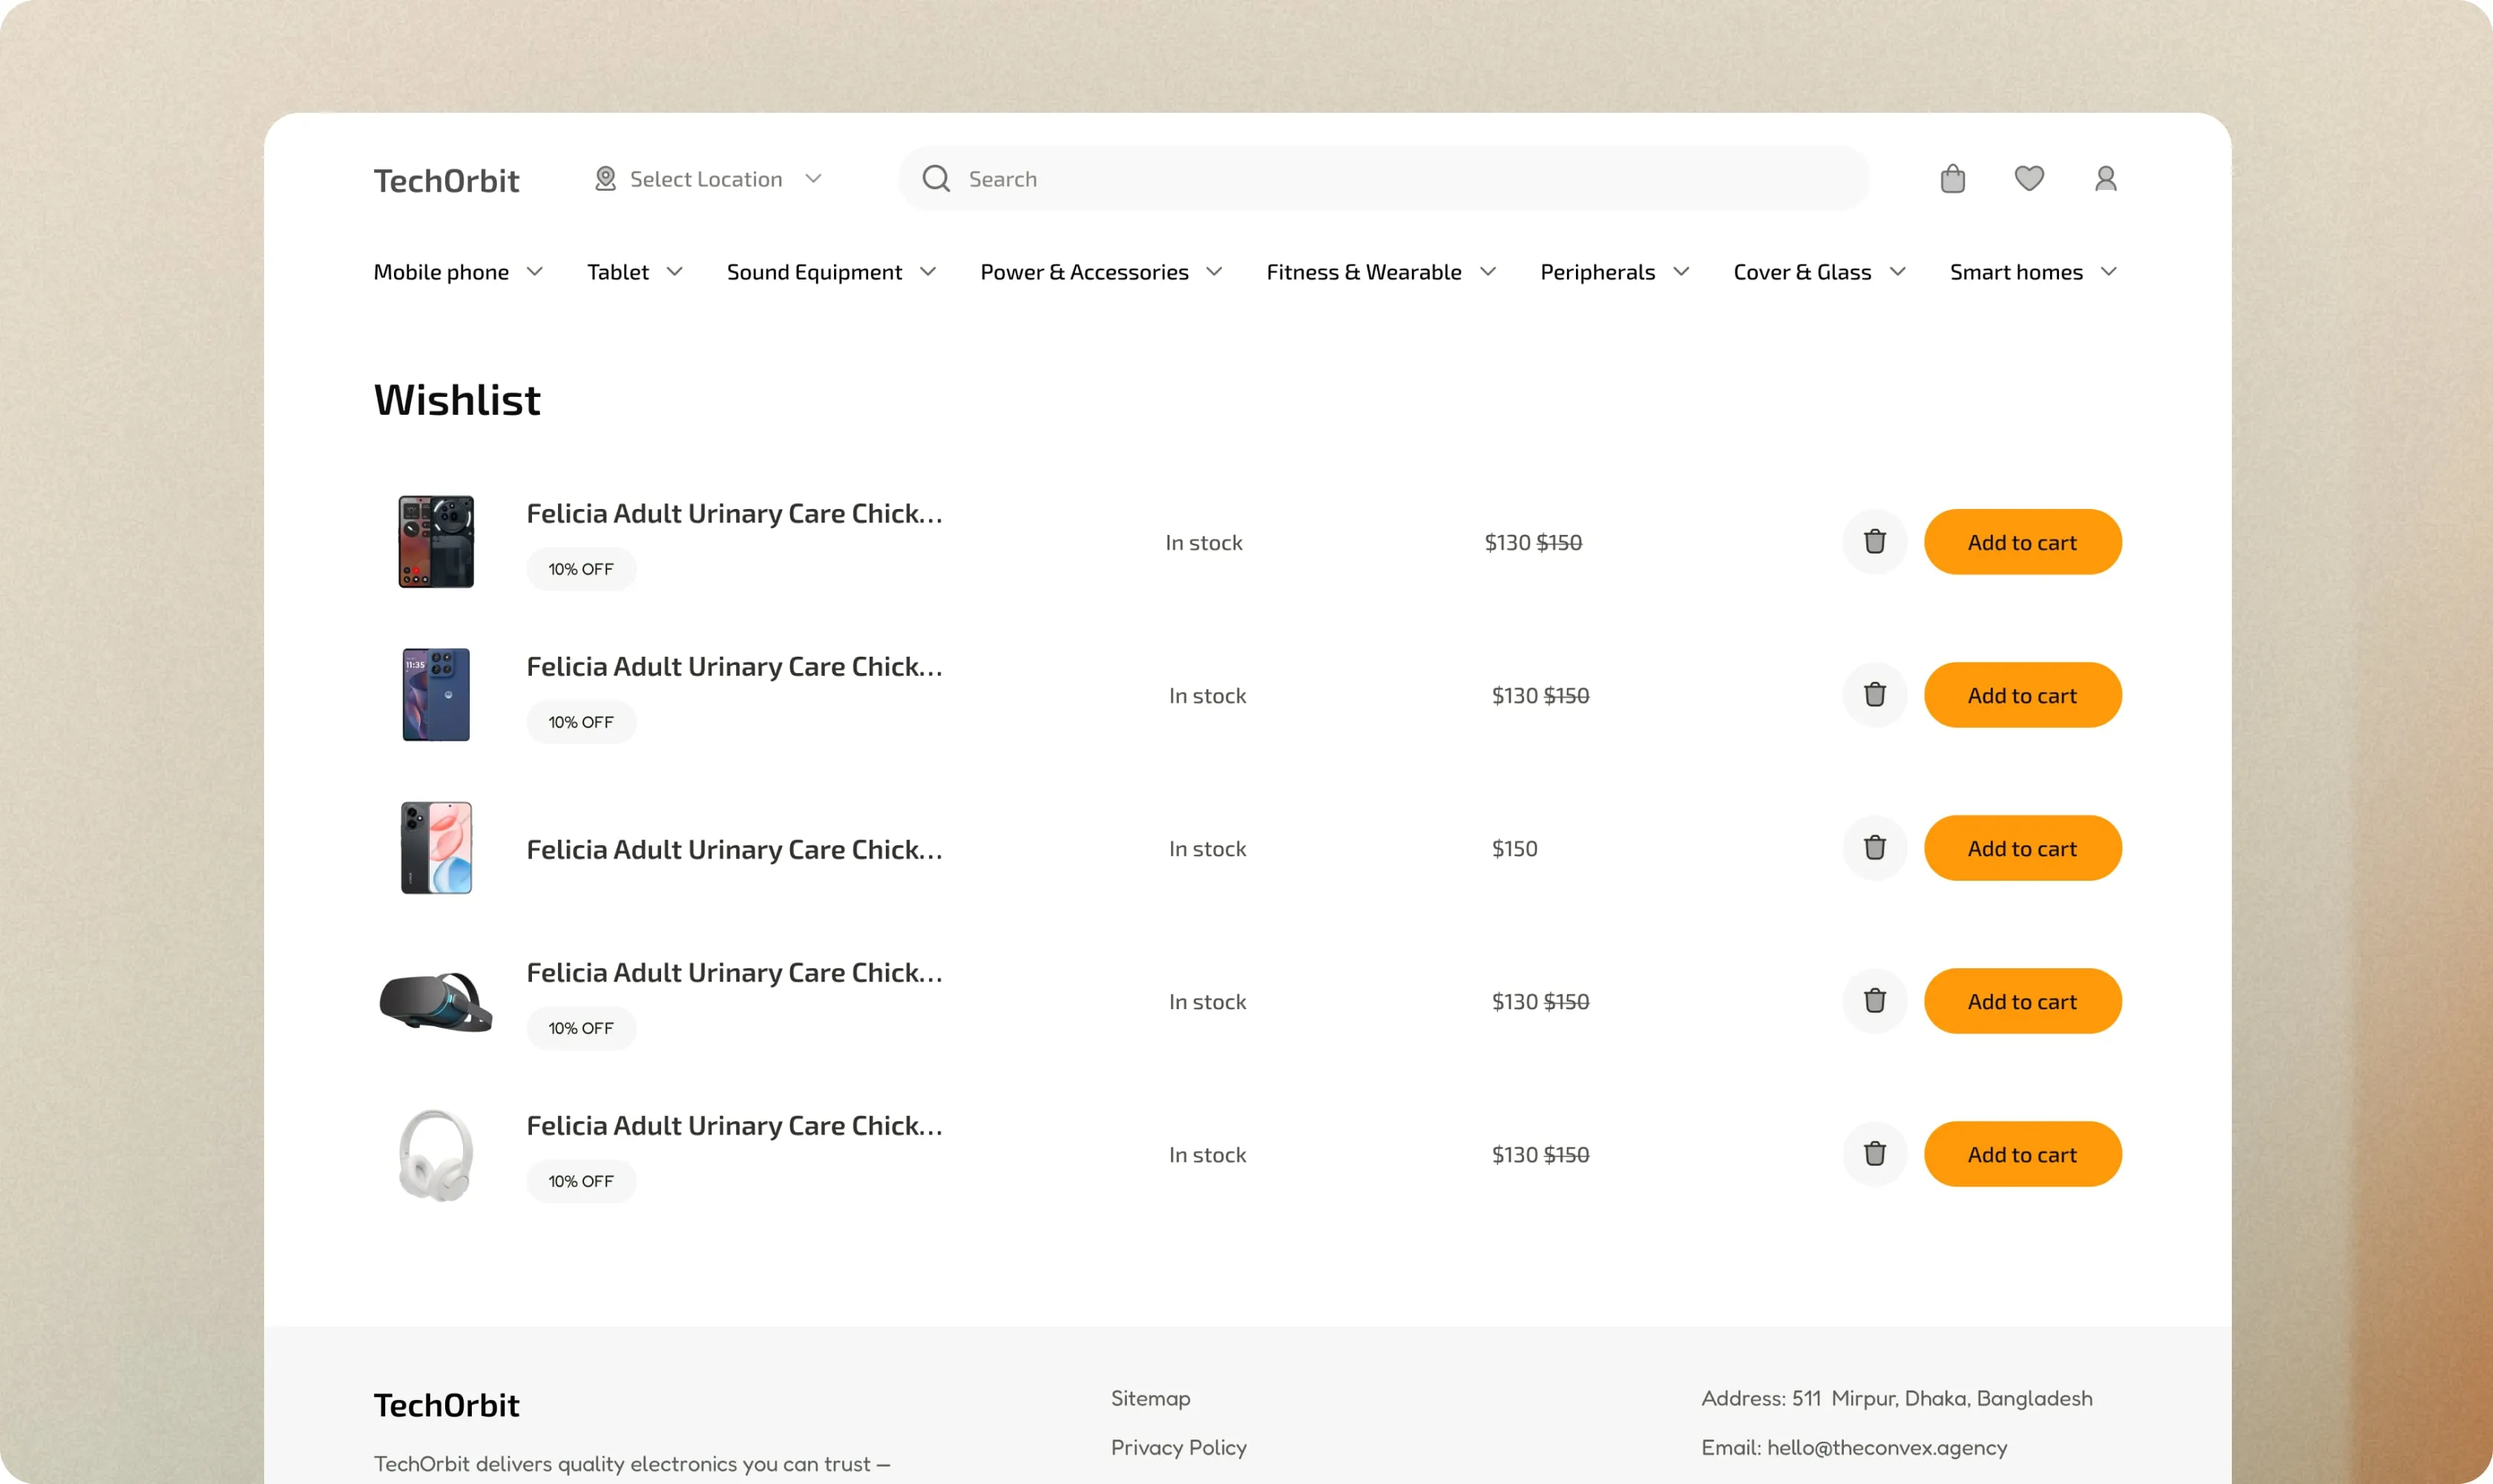
Task: Remove the VR headset item via trash icon
Action: [x=1874, y=1001]
